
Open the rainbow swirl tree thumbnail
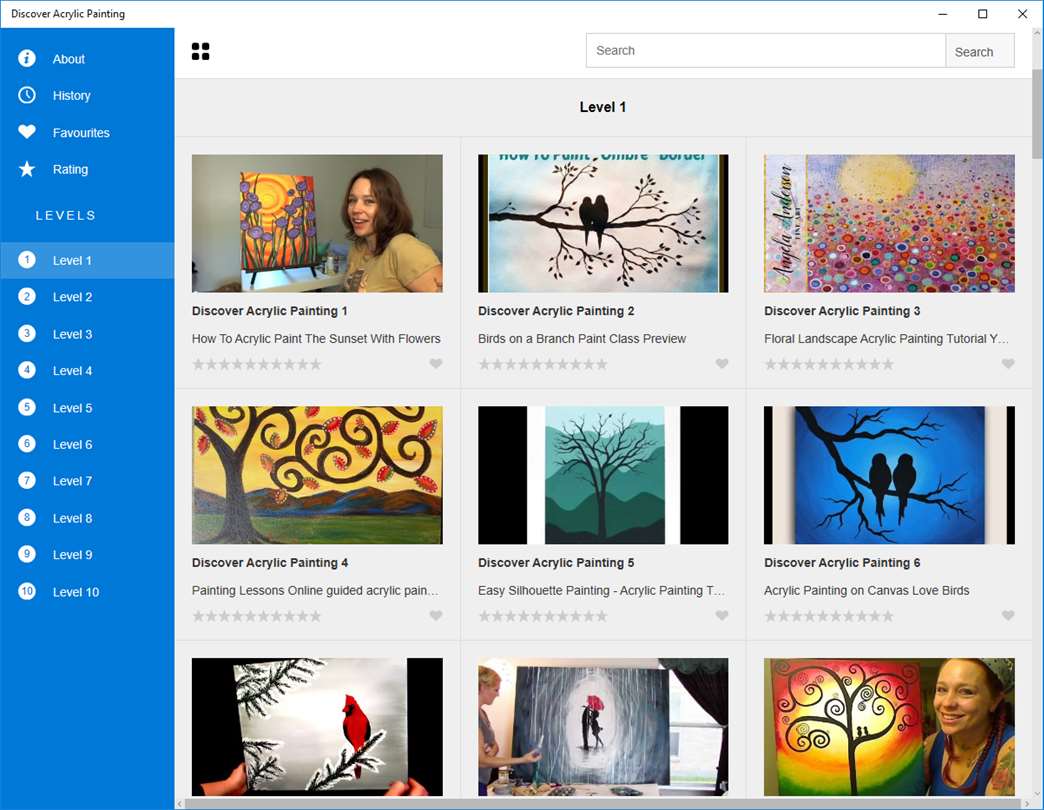click(x=890, y=727)
